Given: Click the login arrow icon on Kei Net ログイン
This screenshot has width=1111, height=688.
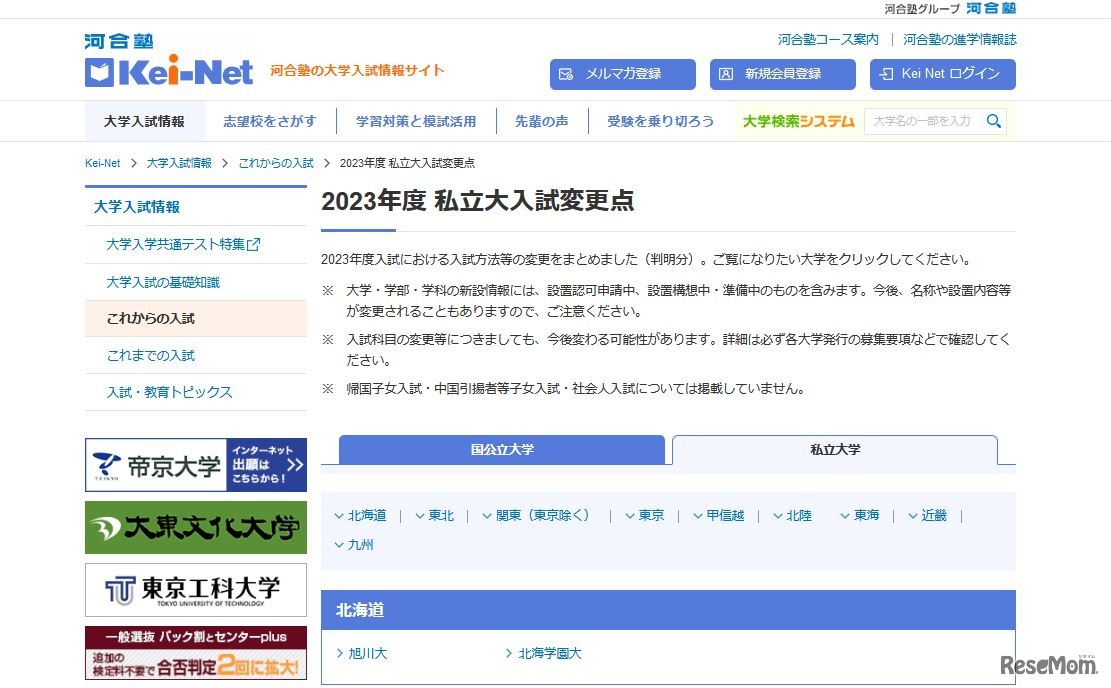Looking at the screenshot, I should pyautogui.click(x=884, y=74).
